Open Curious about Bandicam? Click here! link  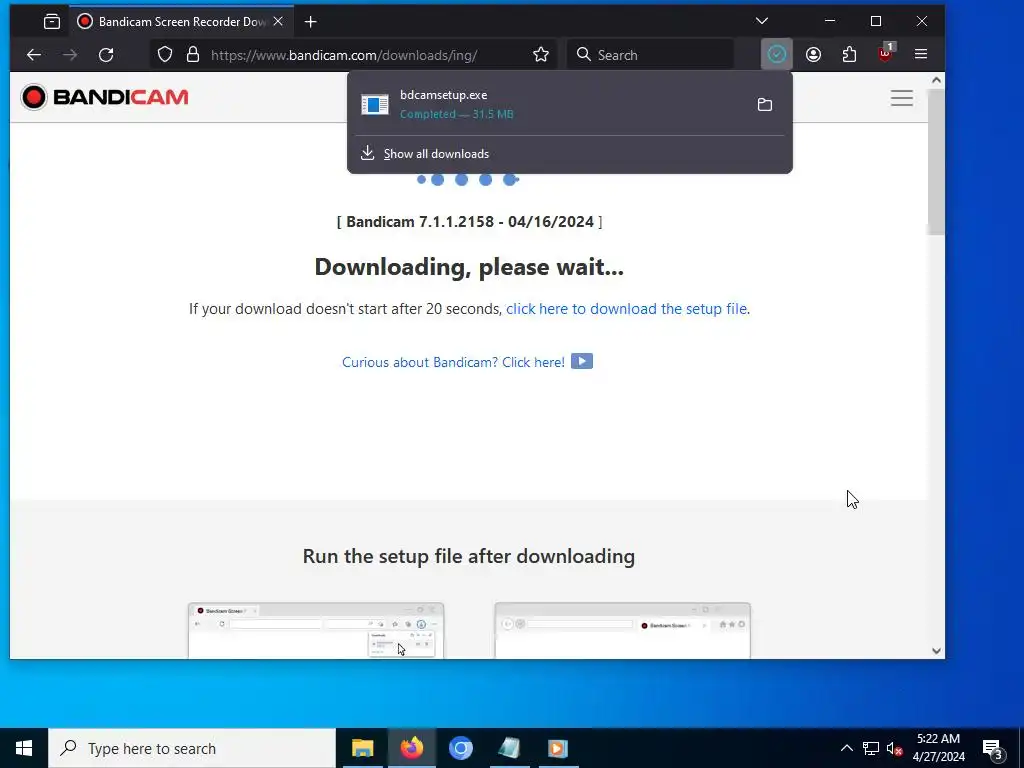453,362
